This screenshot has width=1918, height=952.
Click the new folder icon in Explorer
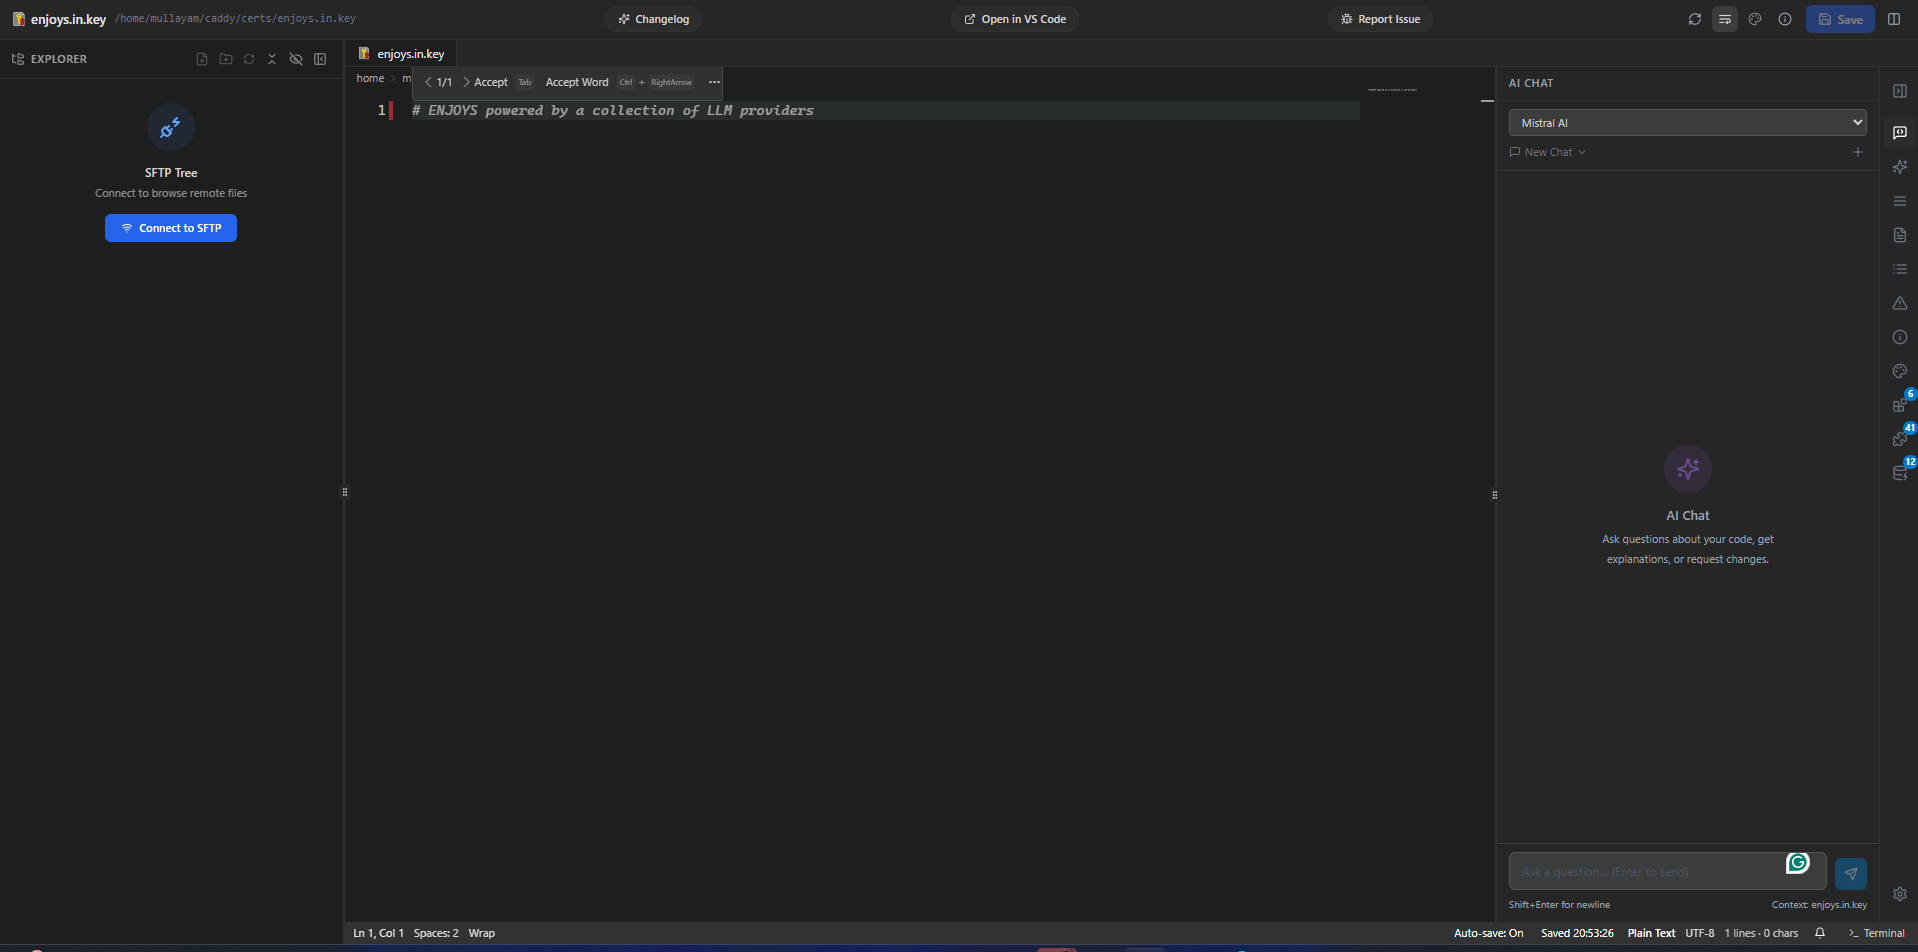226,59
